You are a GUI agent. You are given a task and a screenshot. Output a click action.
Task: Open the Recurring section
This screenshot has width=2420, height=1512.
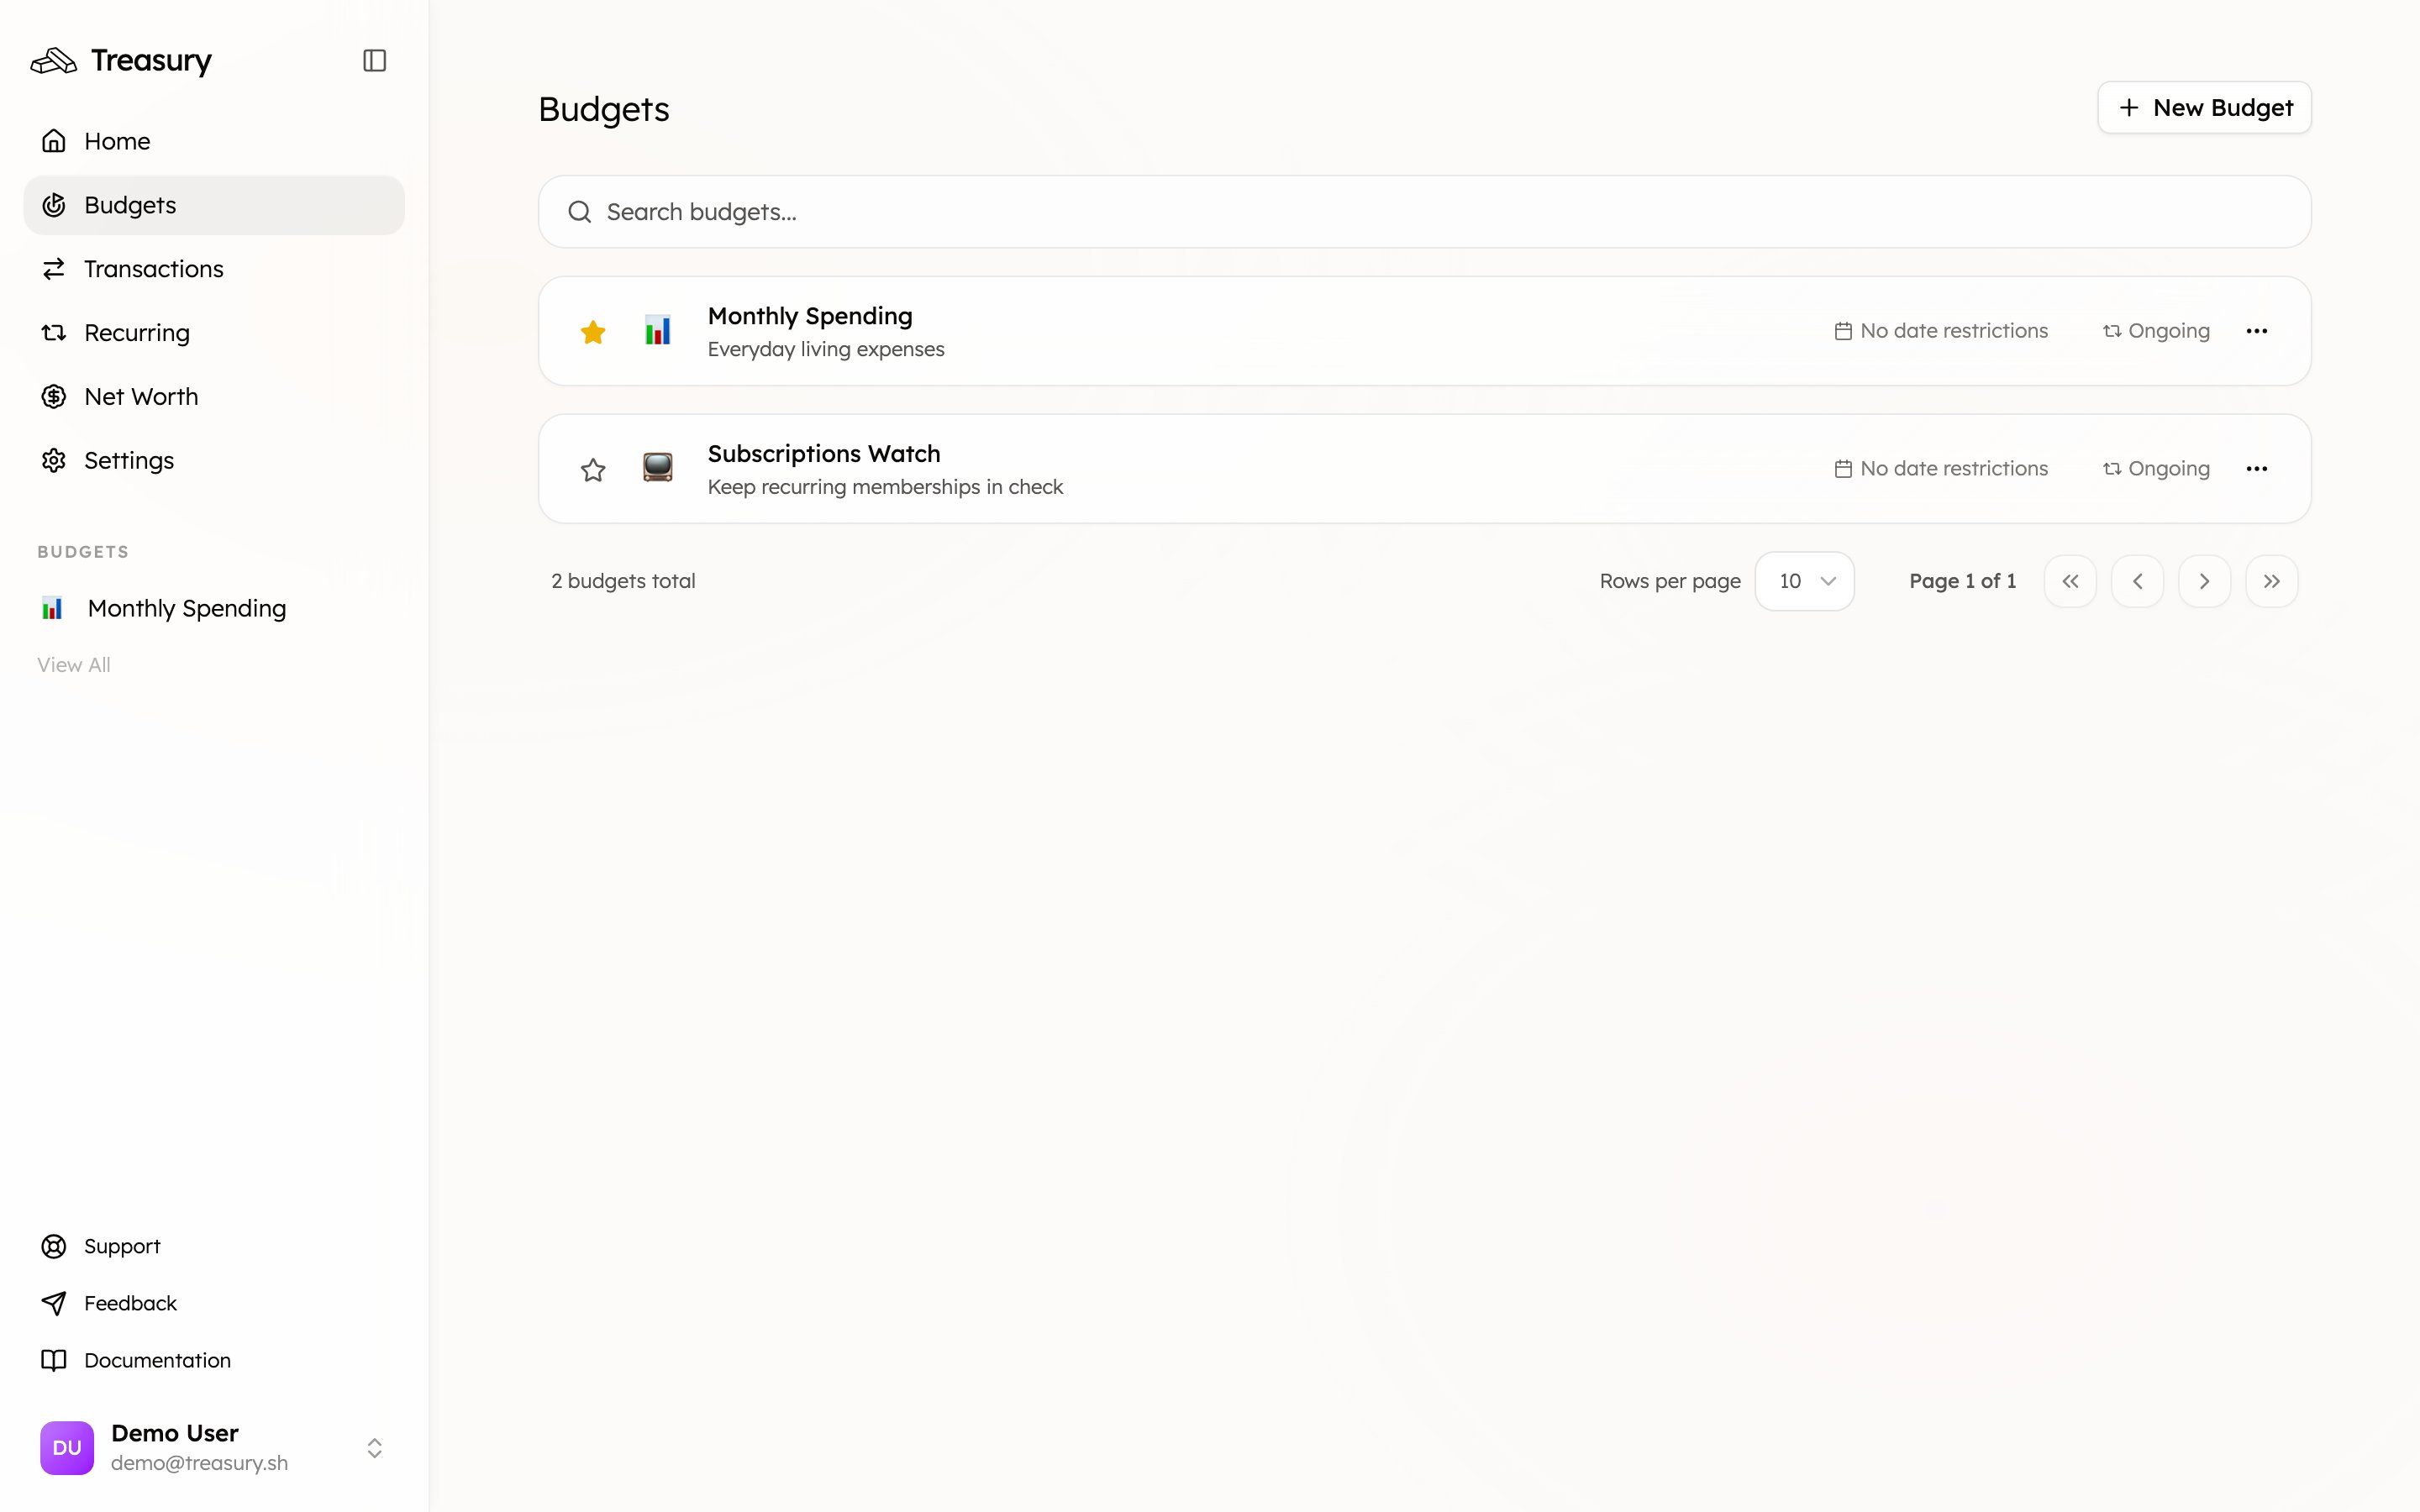coord(214,333)
